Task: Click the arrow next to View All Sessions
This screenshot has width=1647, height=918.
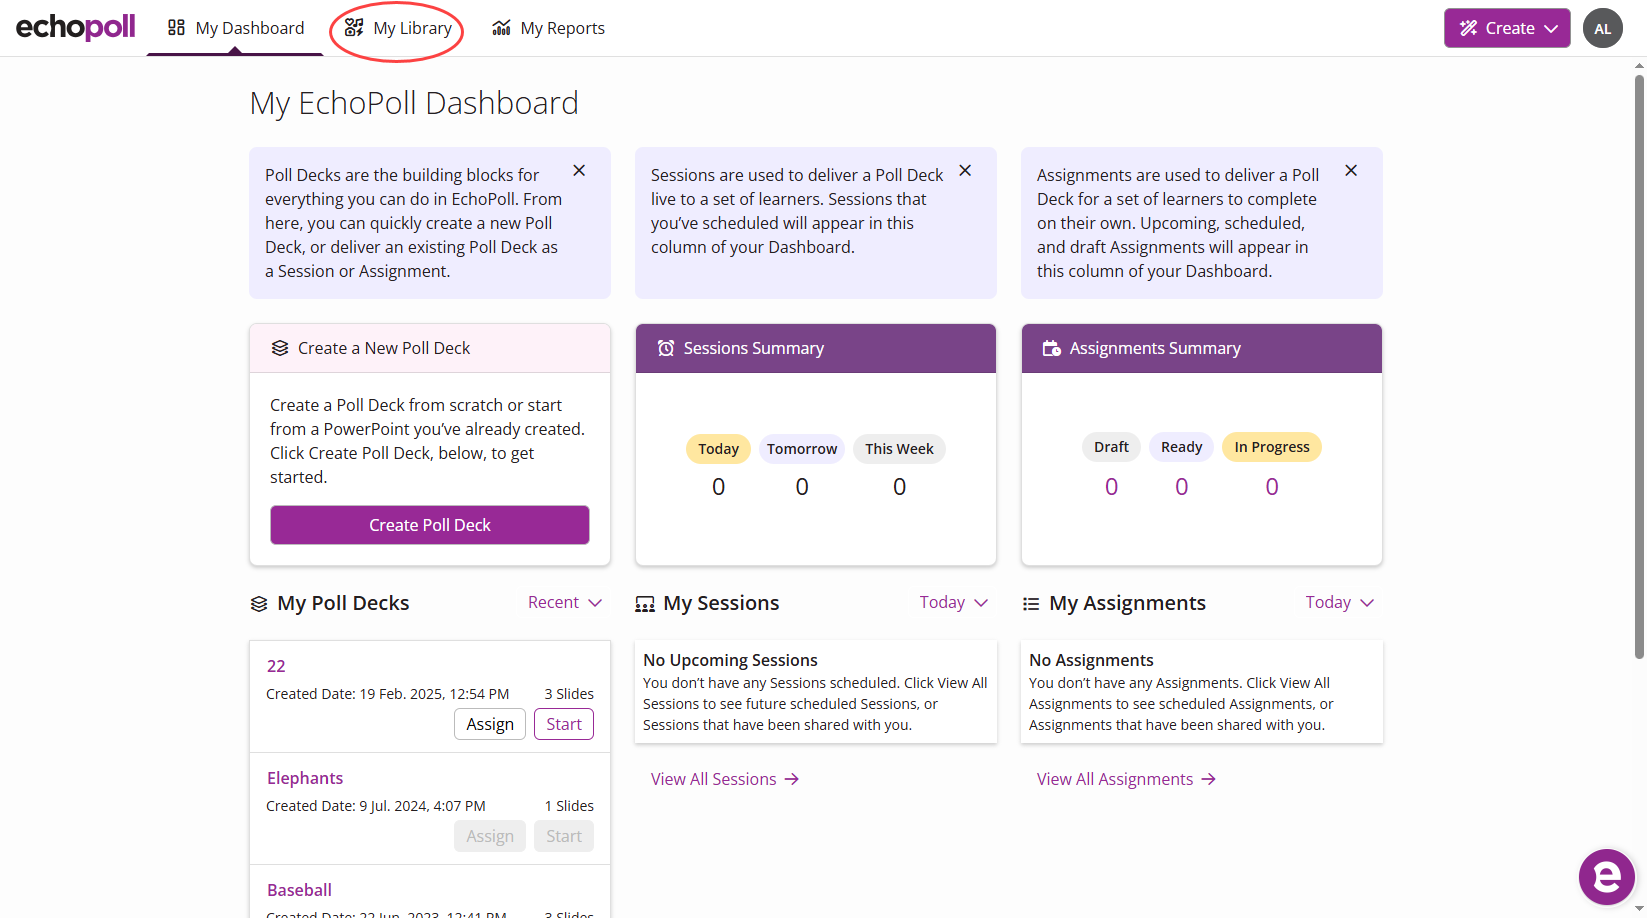Action: point(792,779)
